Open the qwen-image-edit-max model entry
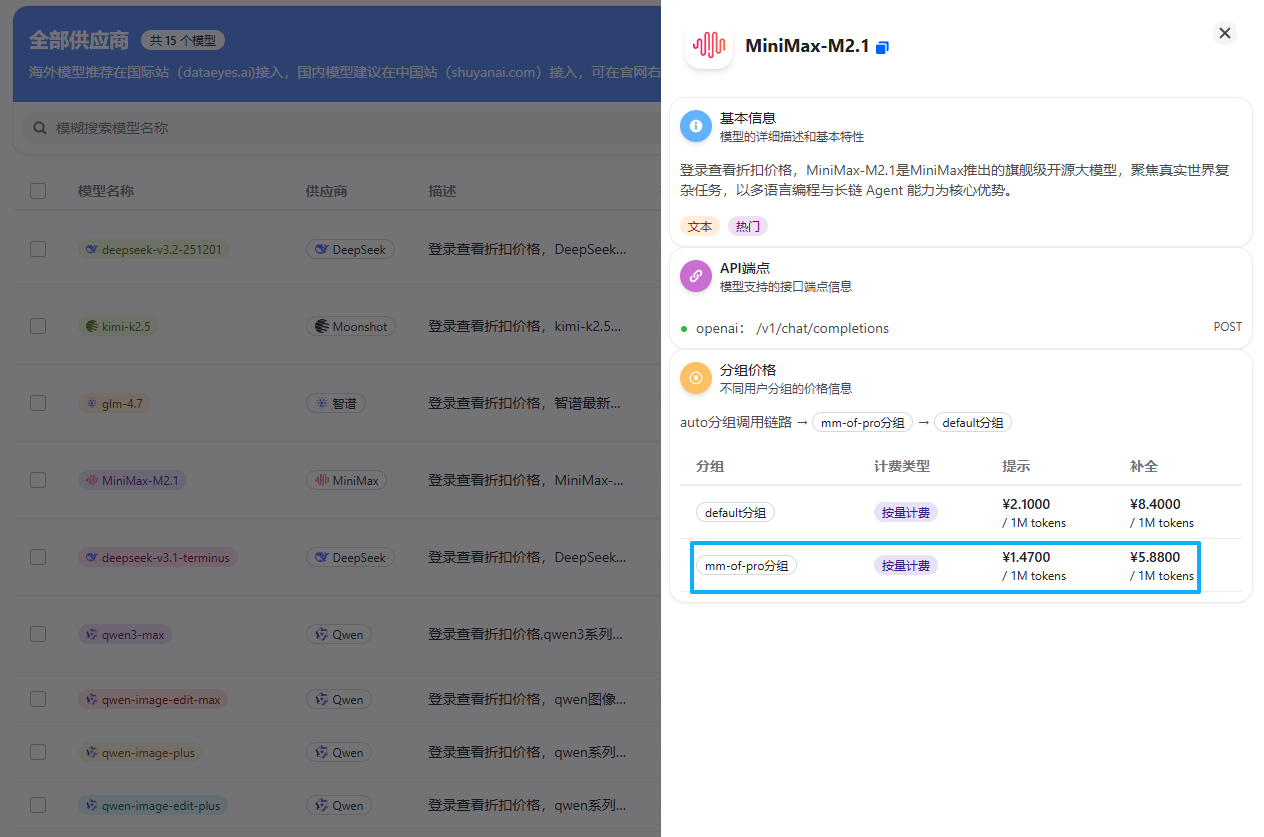The image size is (1264, 837). tap(153, 700)
